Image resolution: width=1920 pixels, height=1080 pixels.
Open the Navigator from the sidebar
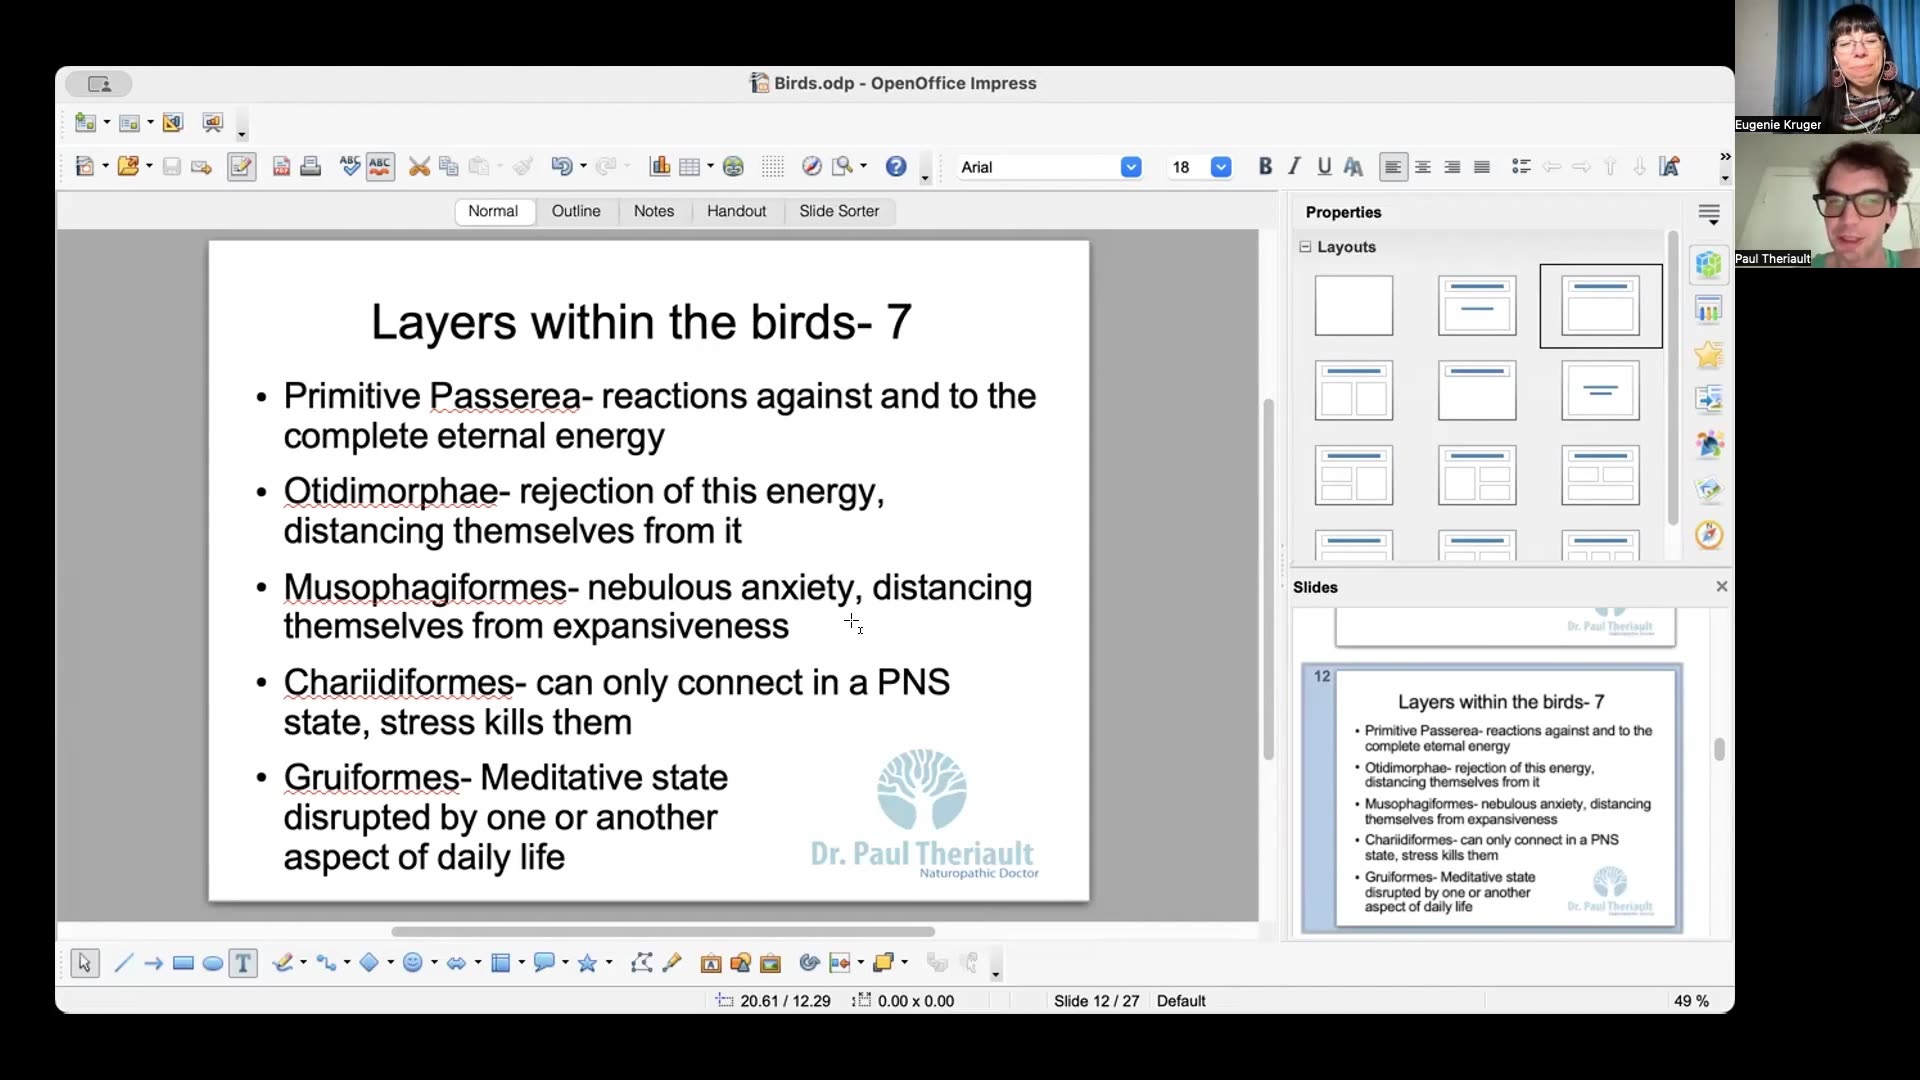point(1710,536)
